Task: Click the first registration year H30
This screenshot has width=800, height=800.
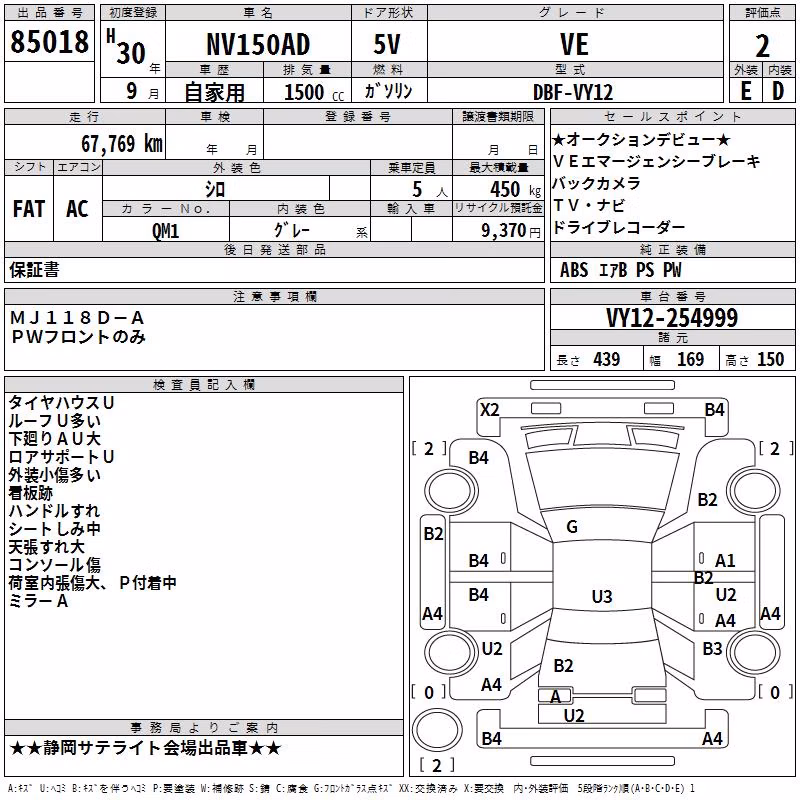Action: (x=133, y=48)
